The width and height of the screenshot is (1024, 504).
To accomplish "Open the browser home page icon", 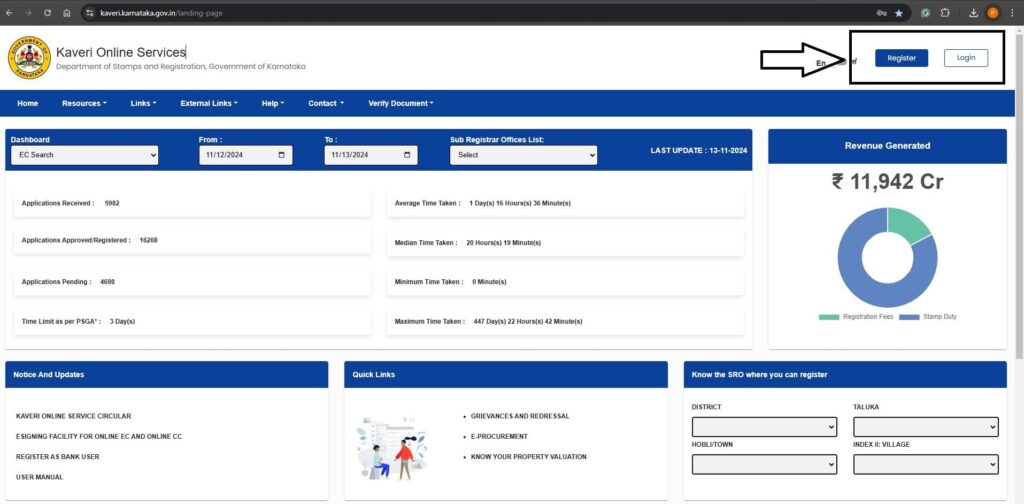I will tap(67, 13).
